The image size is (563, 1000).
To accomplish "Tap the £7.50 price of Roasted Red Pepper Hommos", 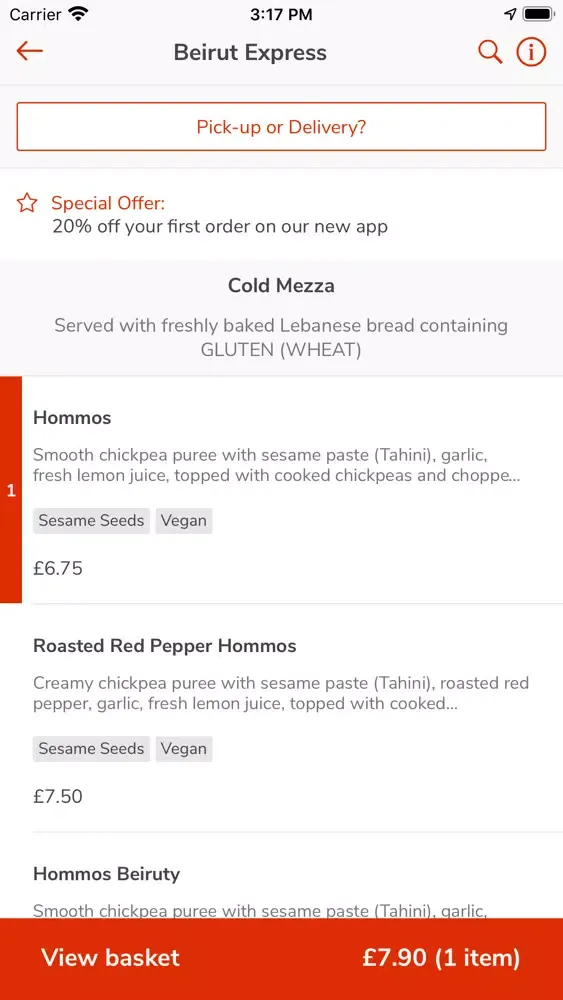I will tap(58, 797).
